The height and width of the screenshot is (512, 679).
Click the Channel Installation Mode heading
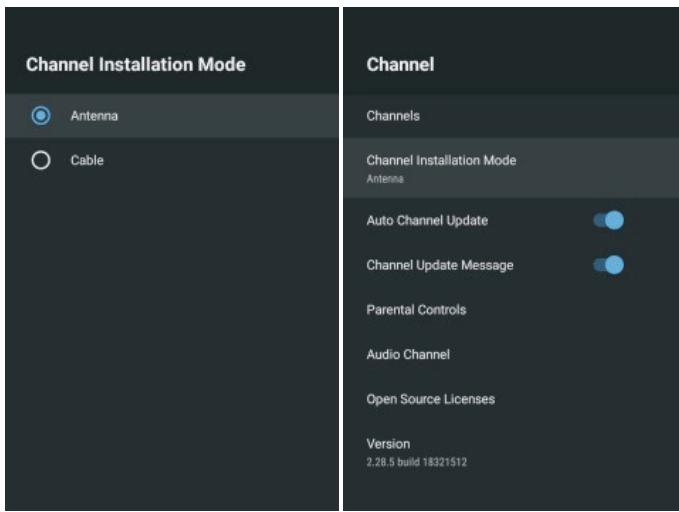click(136, 65)
